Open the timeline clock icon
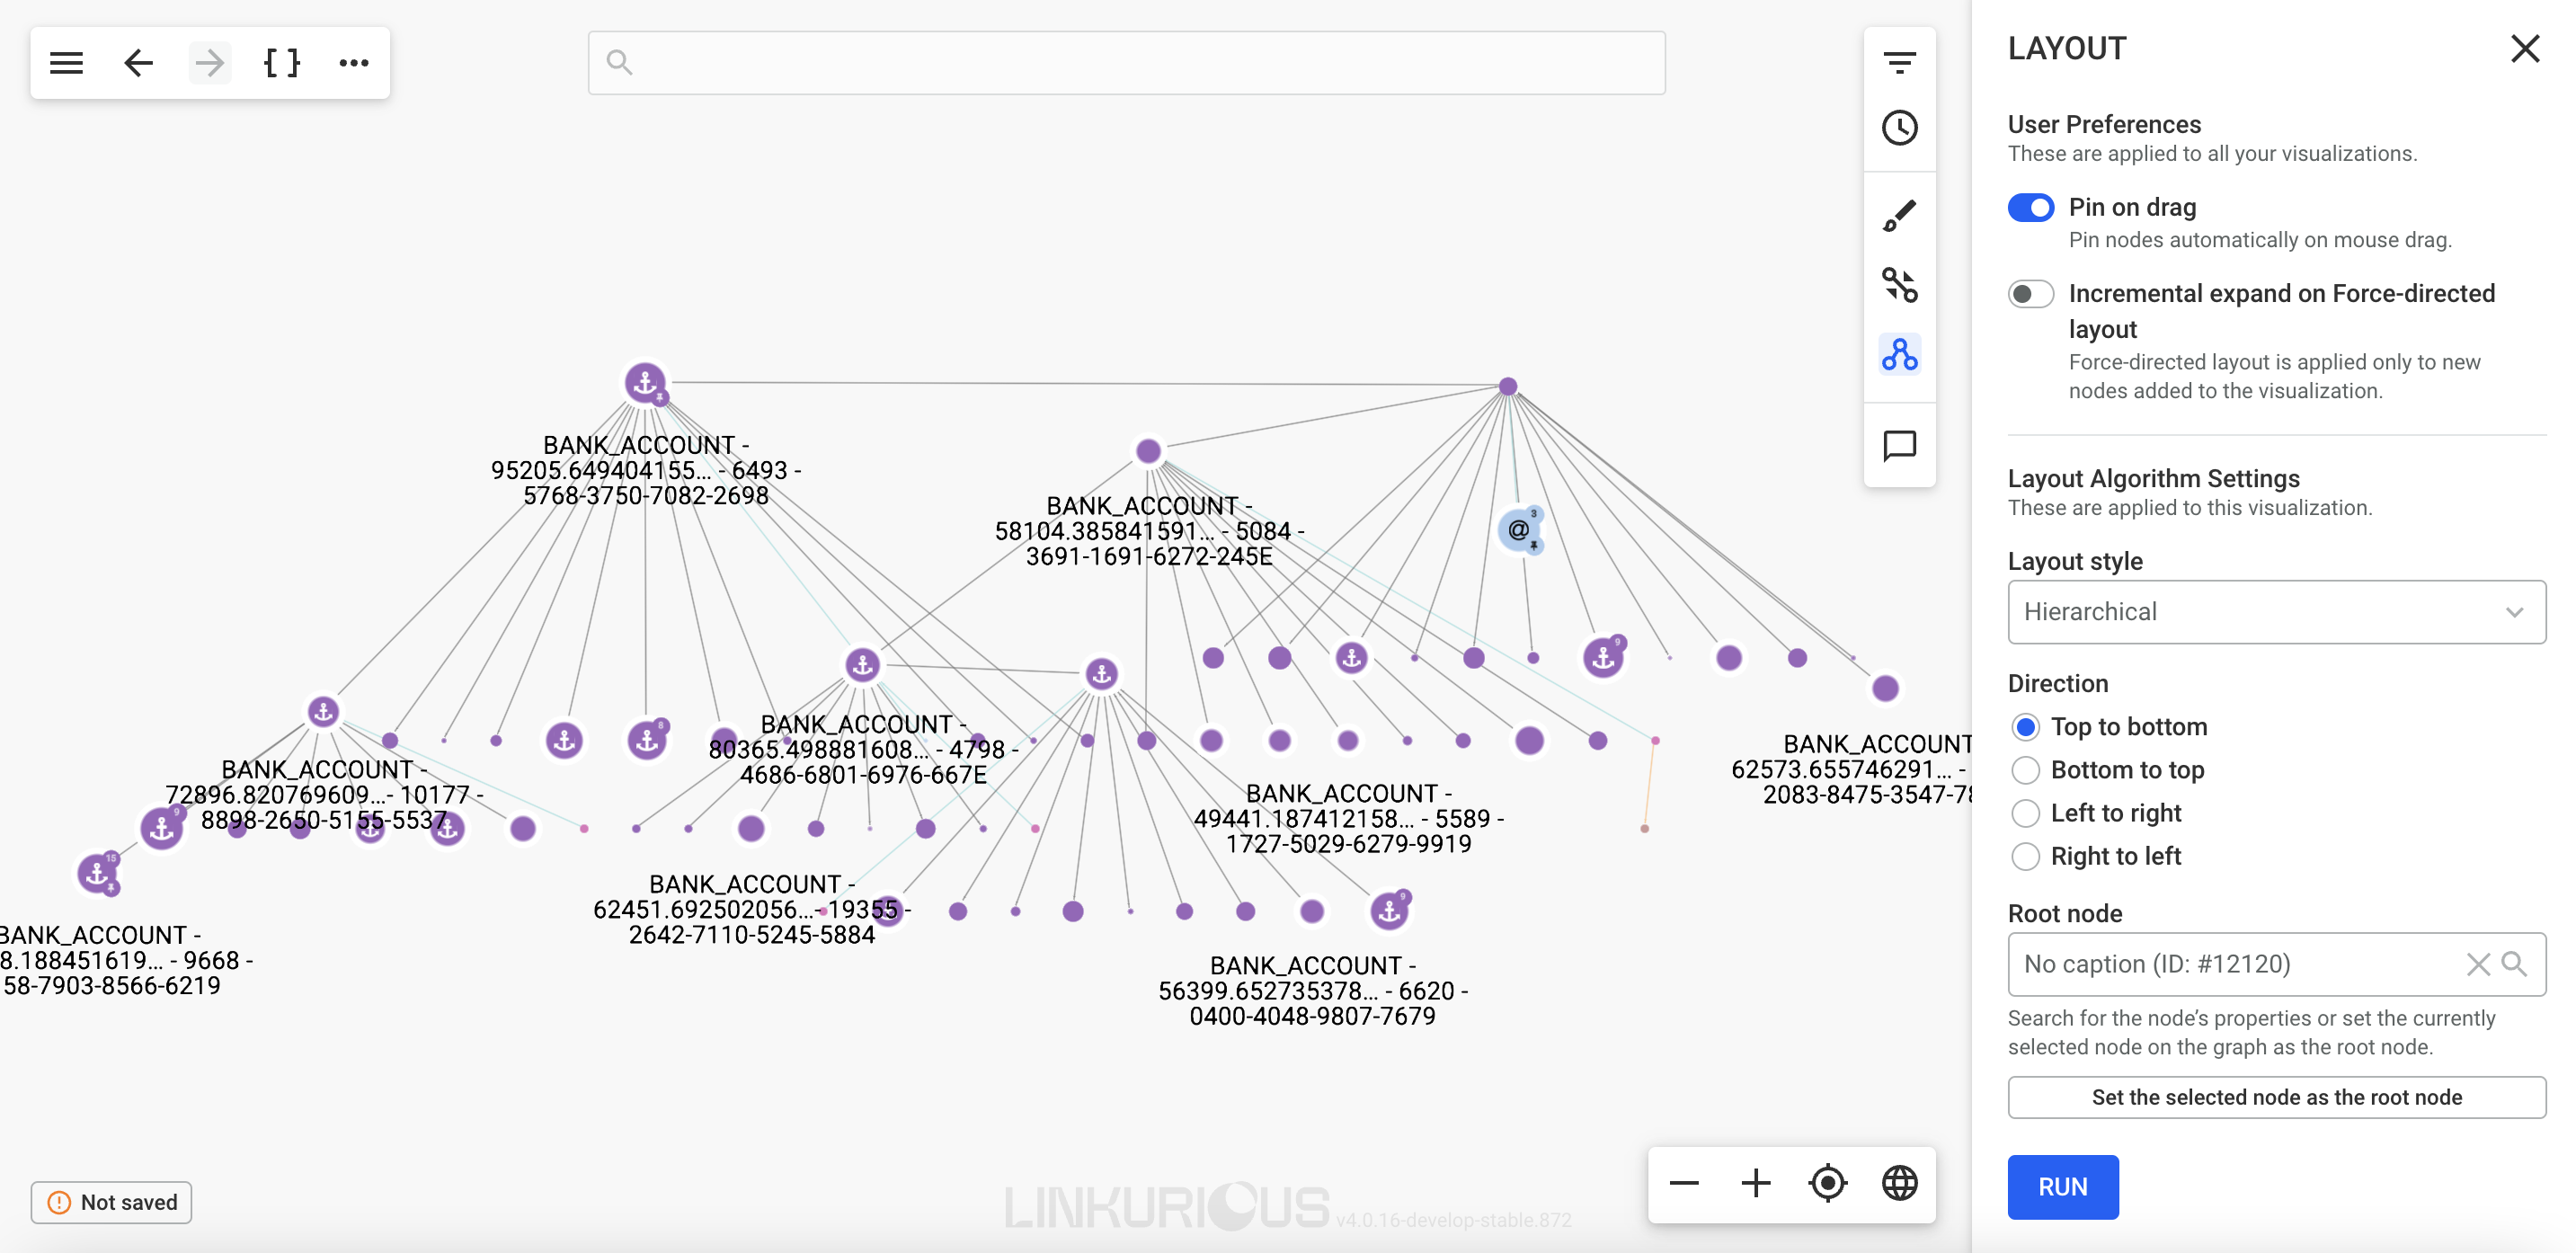 tap(1898, 128)
